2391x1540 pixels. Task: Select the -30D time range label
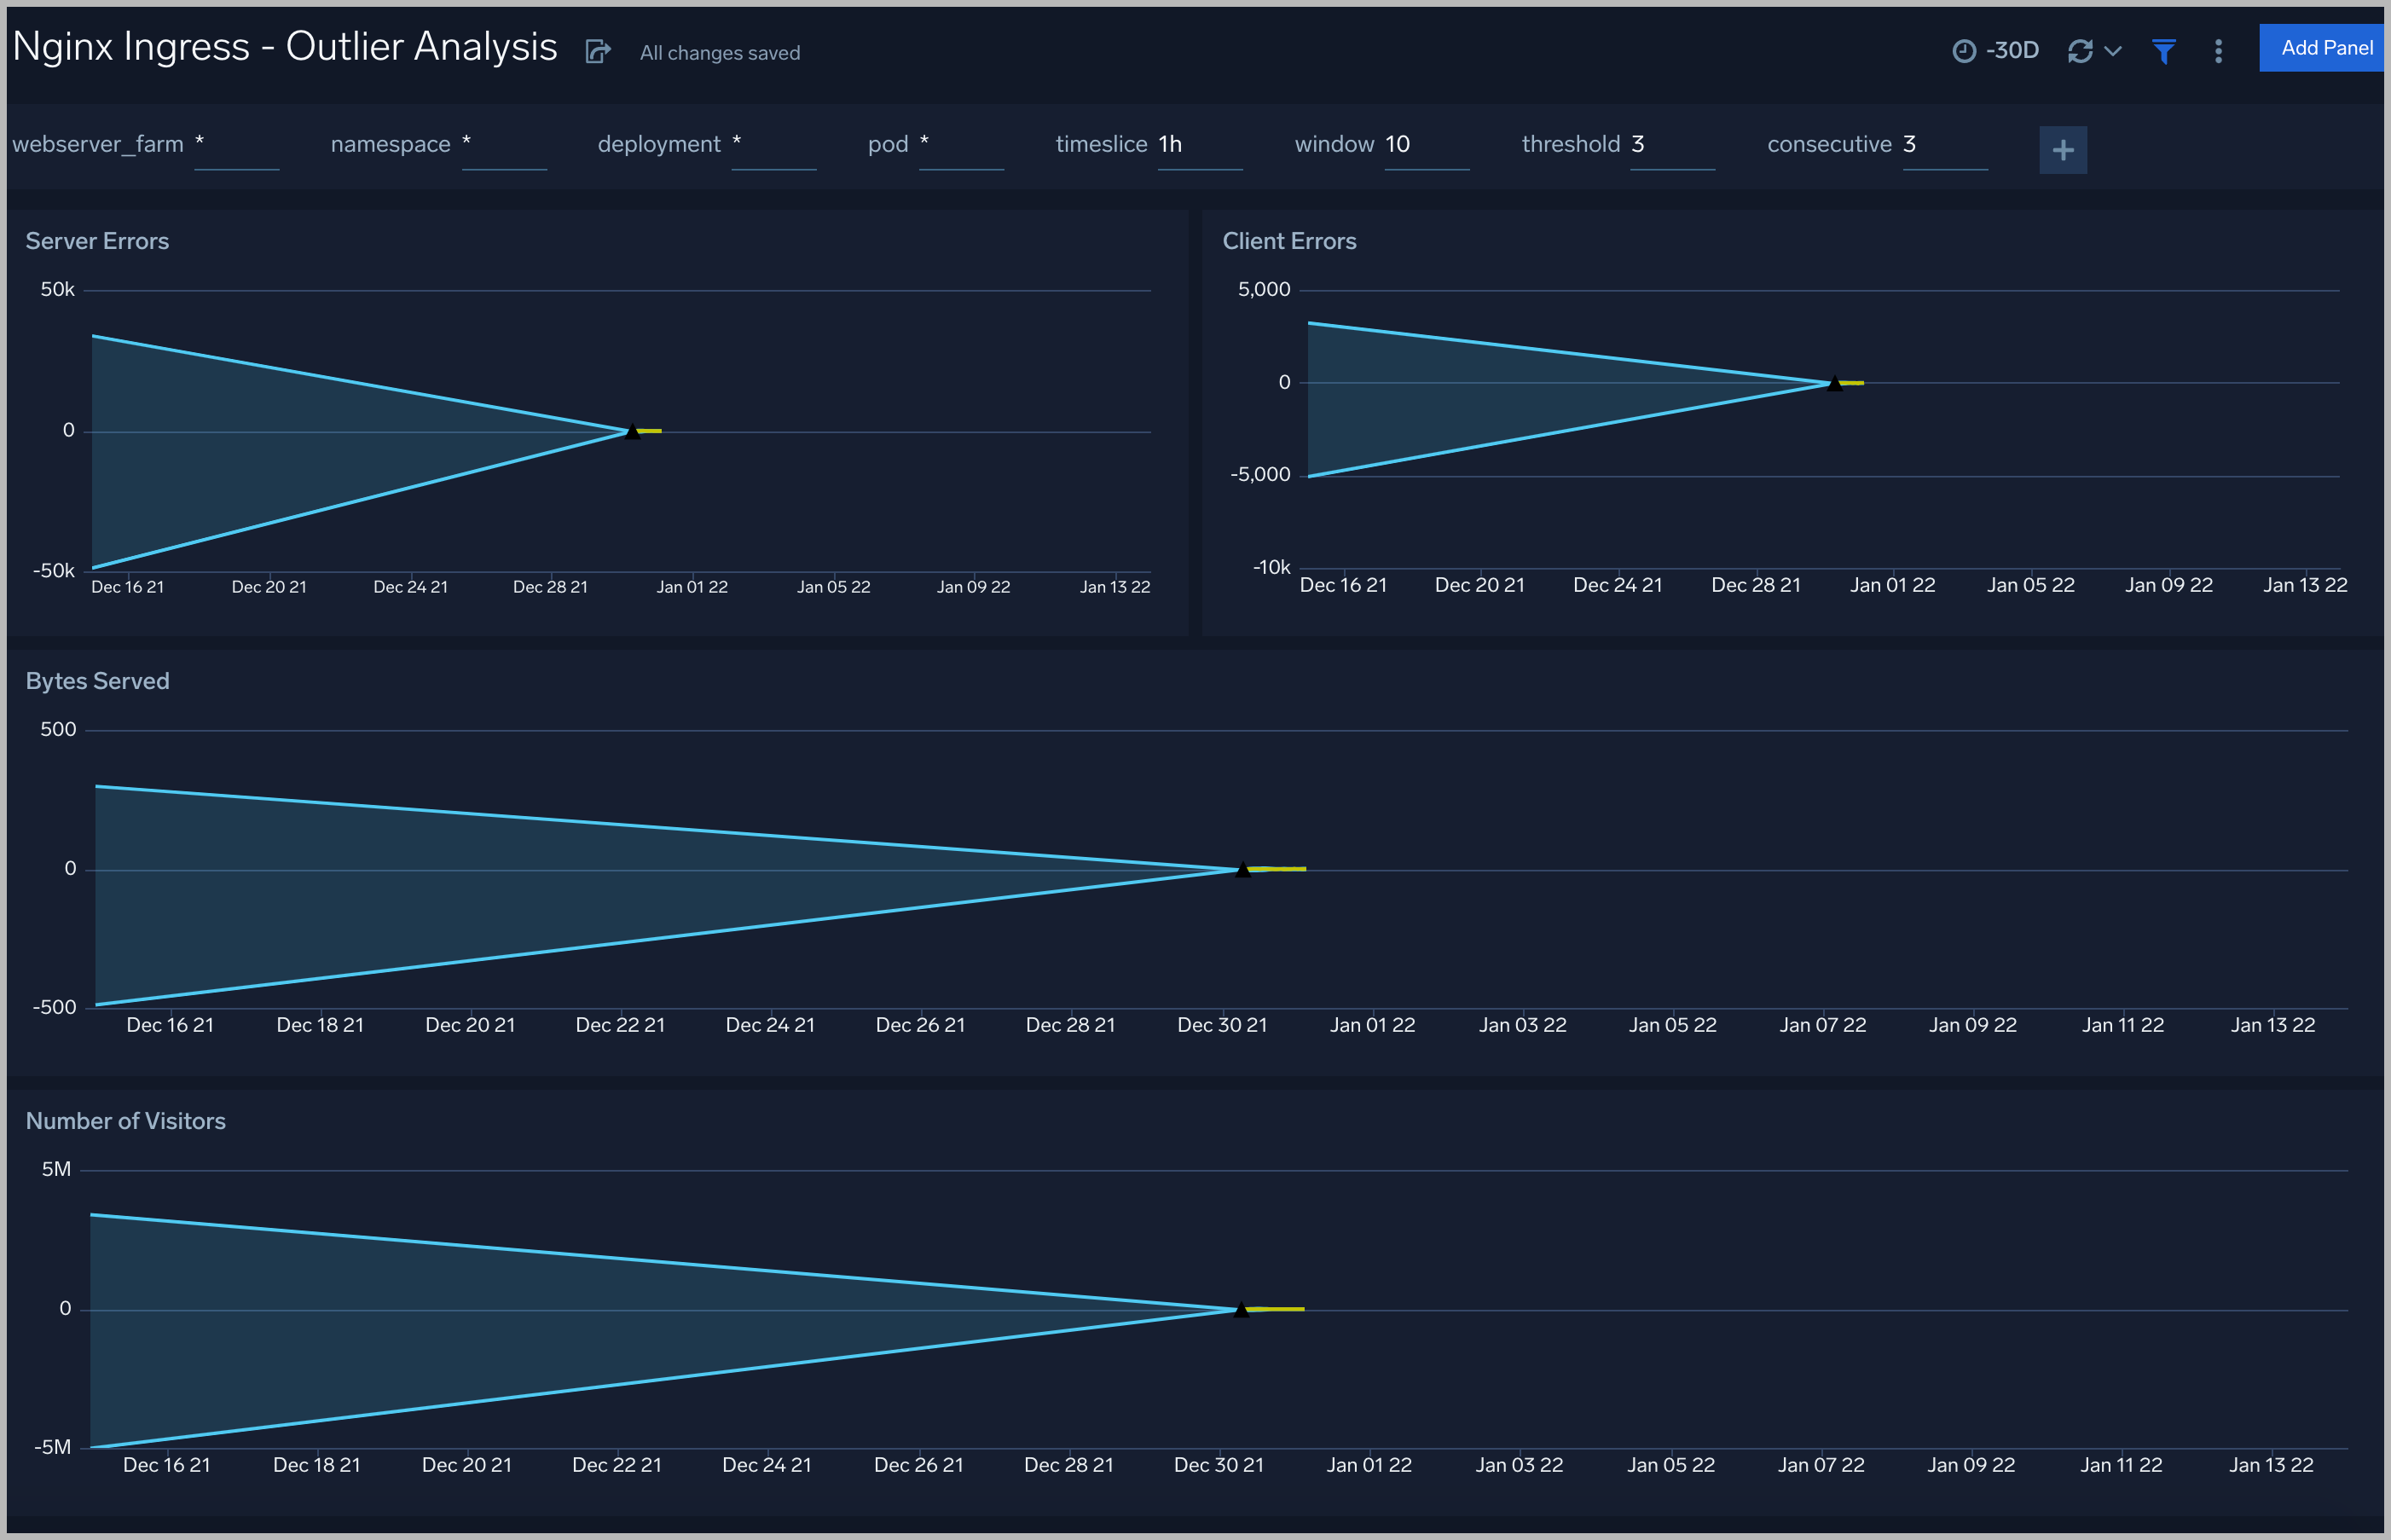click(x=2011, y=50)
